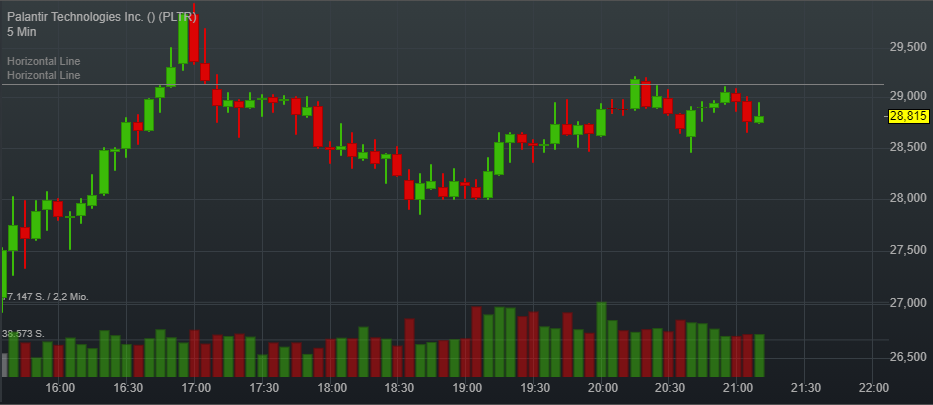Viewport: 933px width, 405px height.
Task: Click the 5 Min timeframe label
Action: [21, 32]
